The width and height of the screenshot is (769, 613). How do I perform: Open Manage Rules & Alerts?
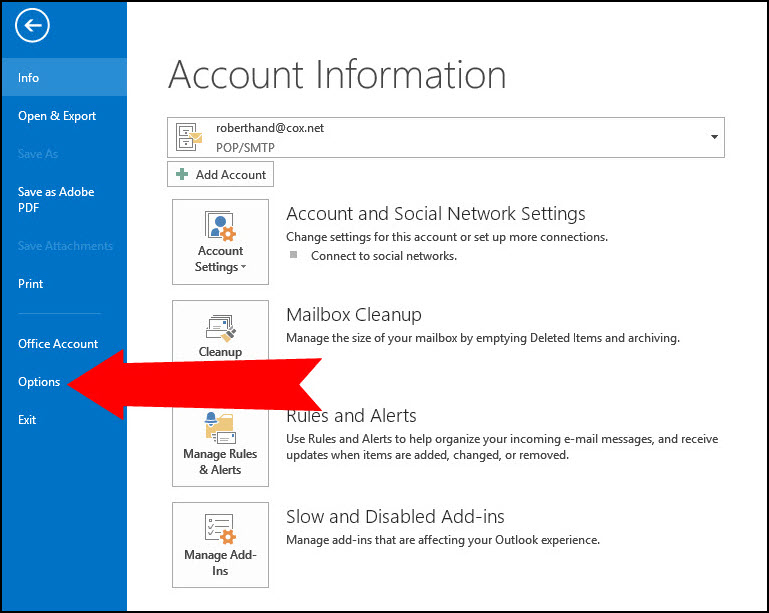tap(220, 447)
